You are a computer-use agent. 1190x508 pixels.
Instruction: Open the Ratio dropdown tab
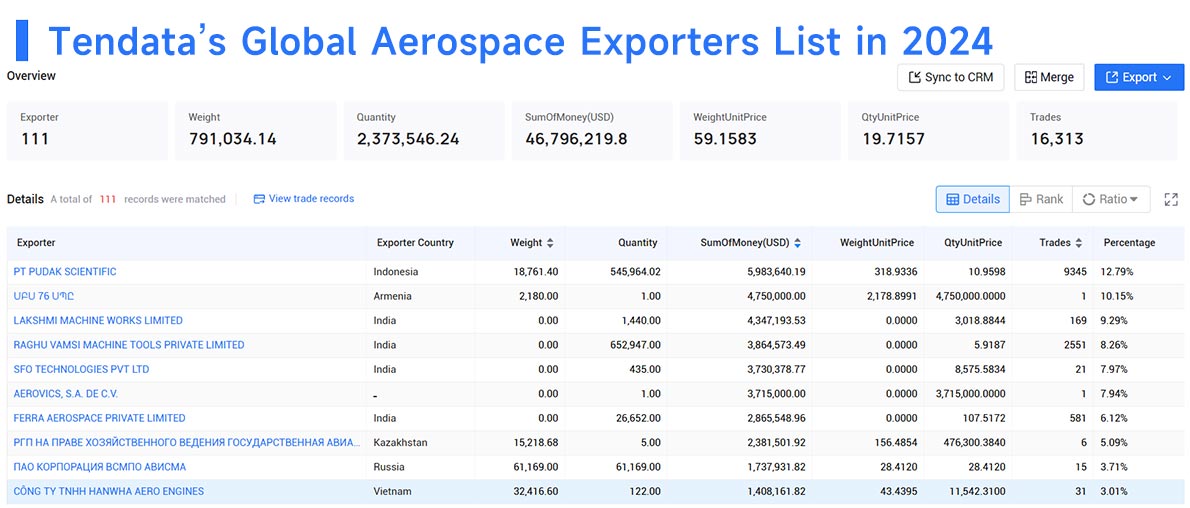[x=1110, y=199]
